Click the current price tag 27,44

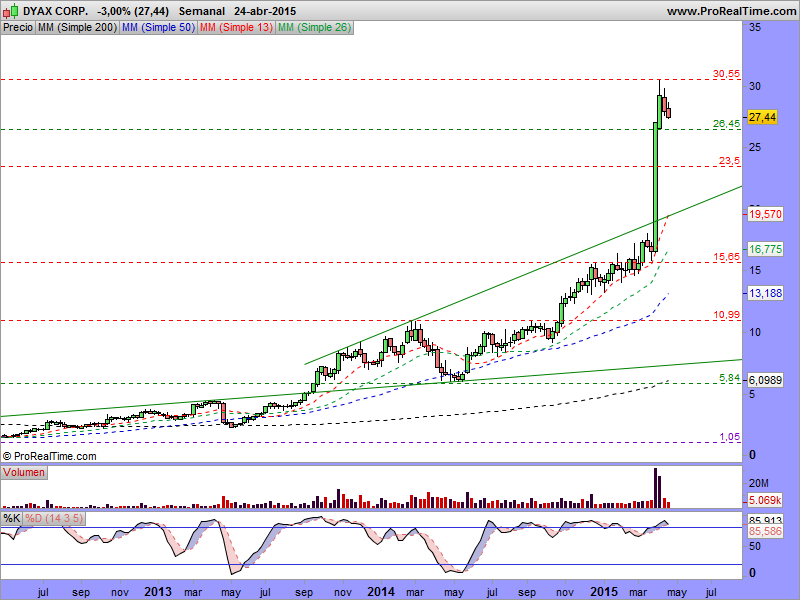[x=762, y=117]
